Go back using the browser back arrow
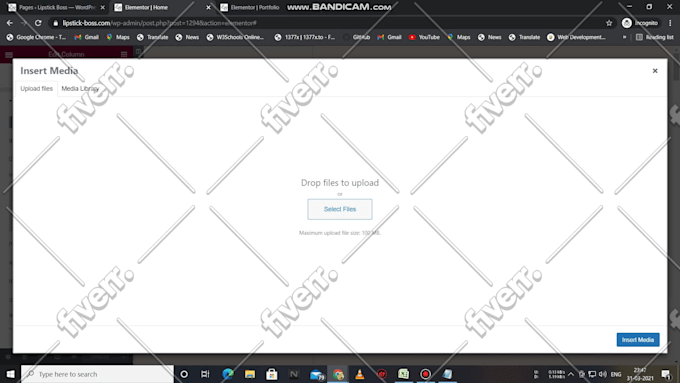The image size is (680, 383). point(10,23)
